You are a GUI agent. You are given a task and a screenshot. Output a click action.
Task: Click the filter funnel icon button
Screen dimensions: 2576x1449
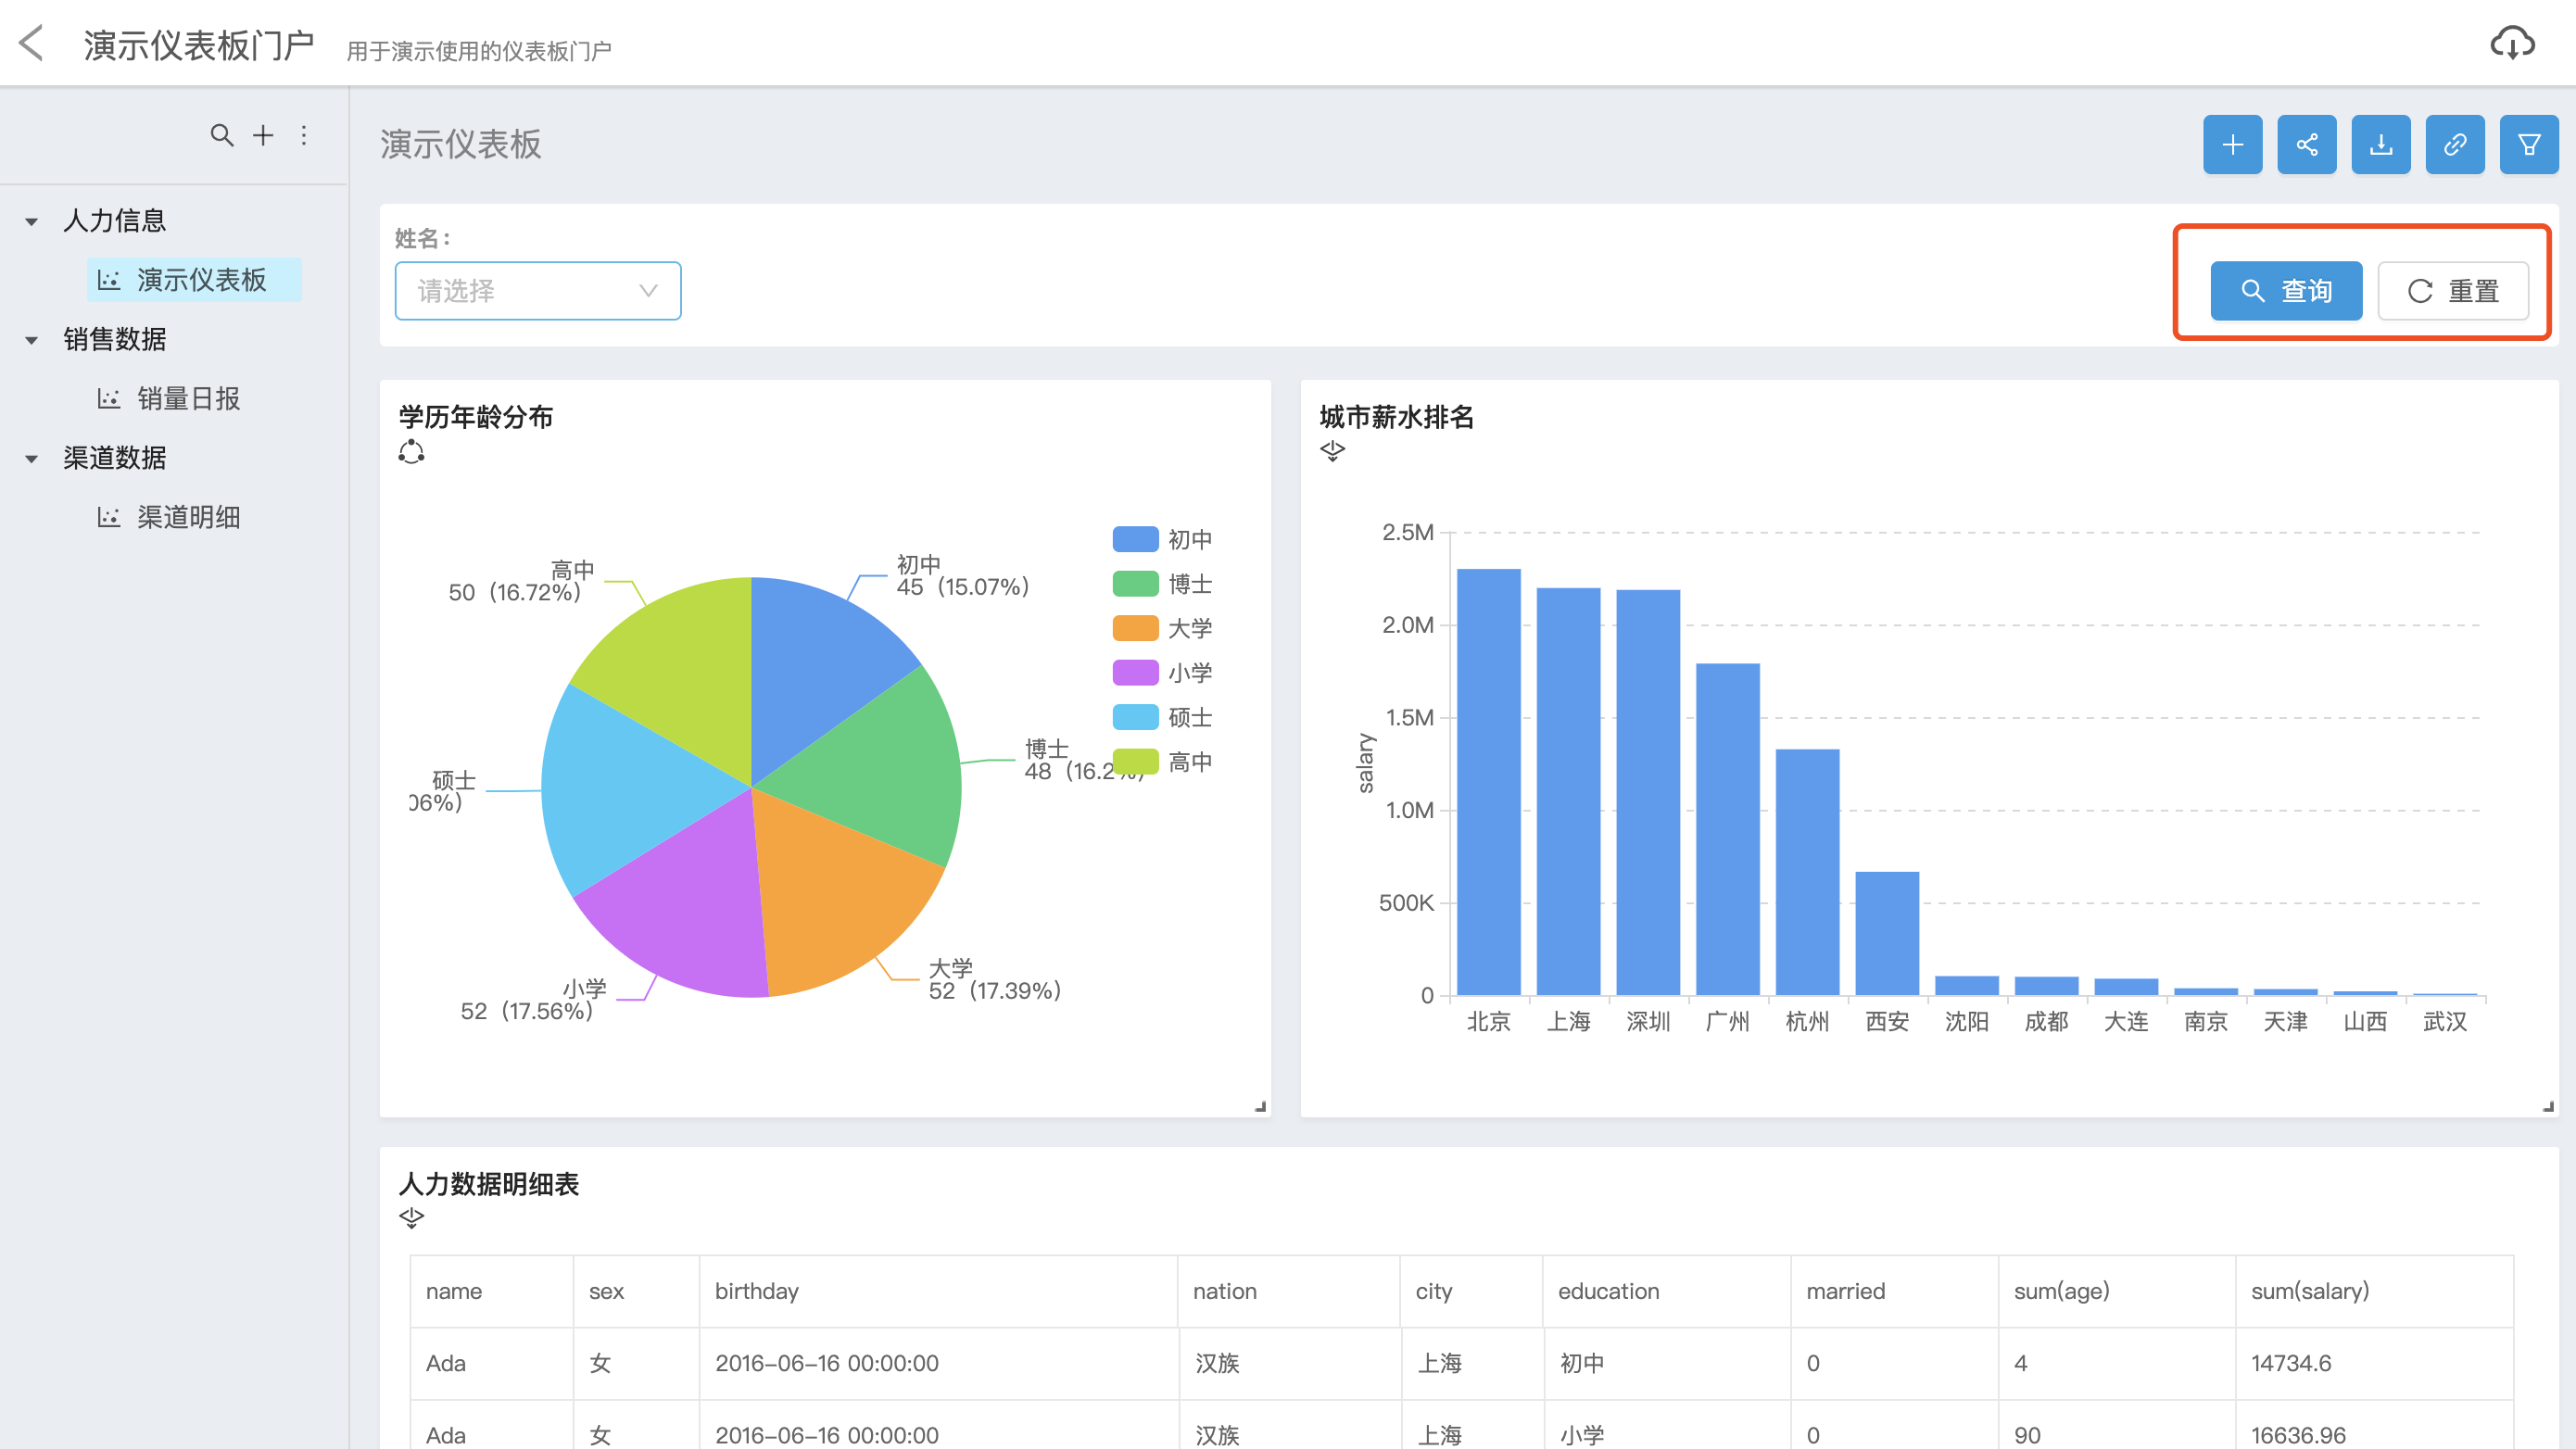click(x=2528, y=145)
